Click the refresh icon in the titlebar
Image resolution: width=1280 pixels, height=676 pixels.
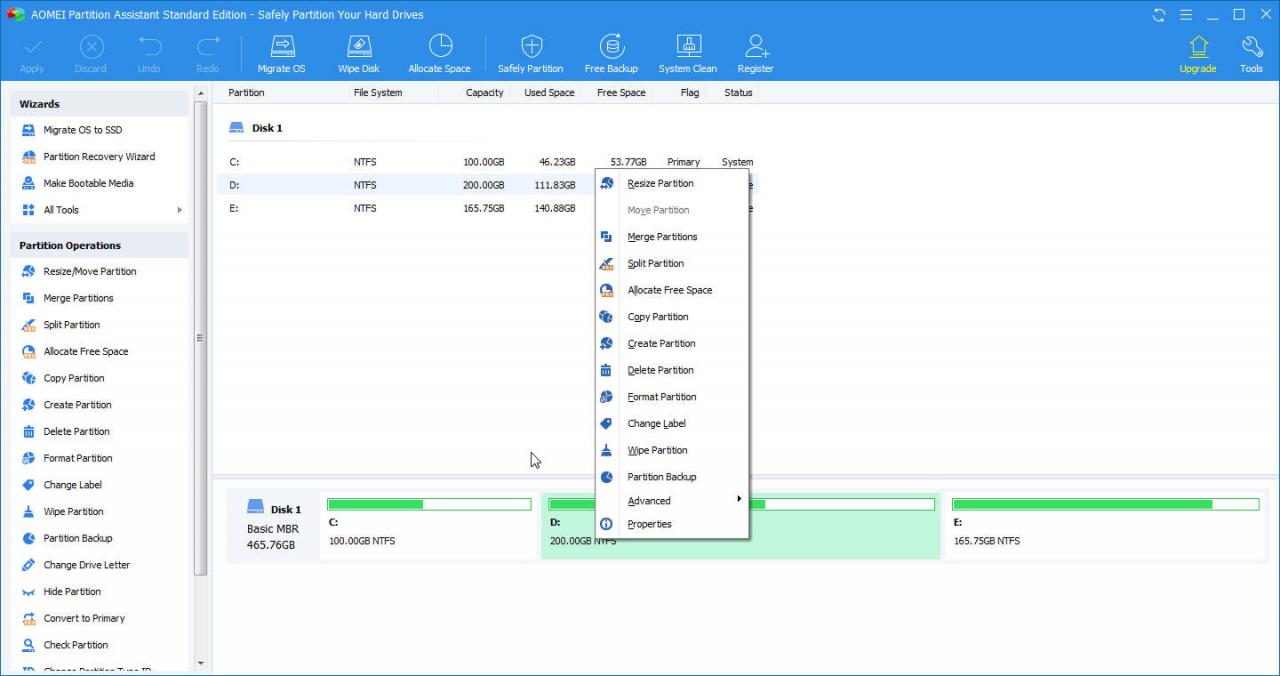coord(1158,15)
